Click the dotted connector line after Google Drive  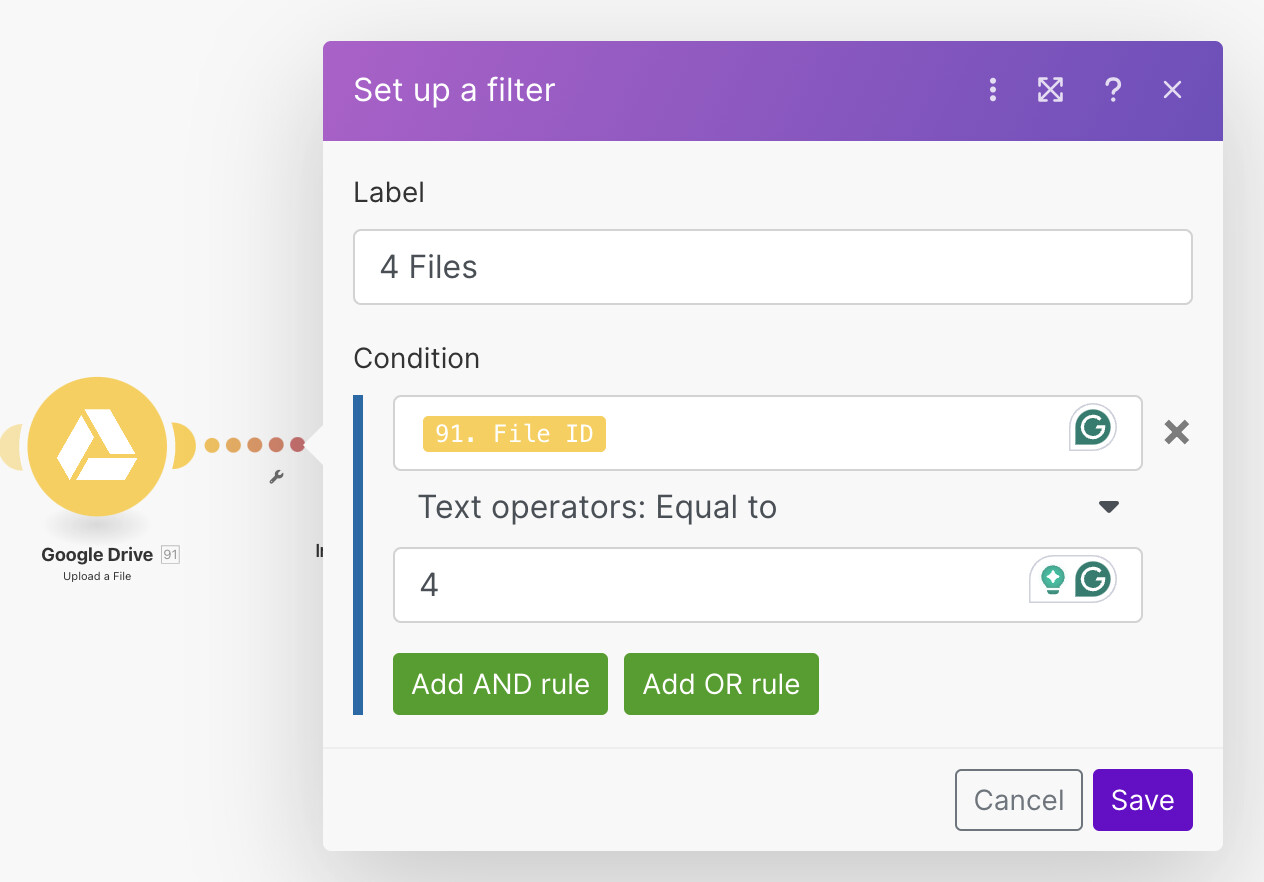[x=254, y=445]
